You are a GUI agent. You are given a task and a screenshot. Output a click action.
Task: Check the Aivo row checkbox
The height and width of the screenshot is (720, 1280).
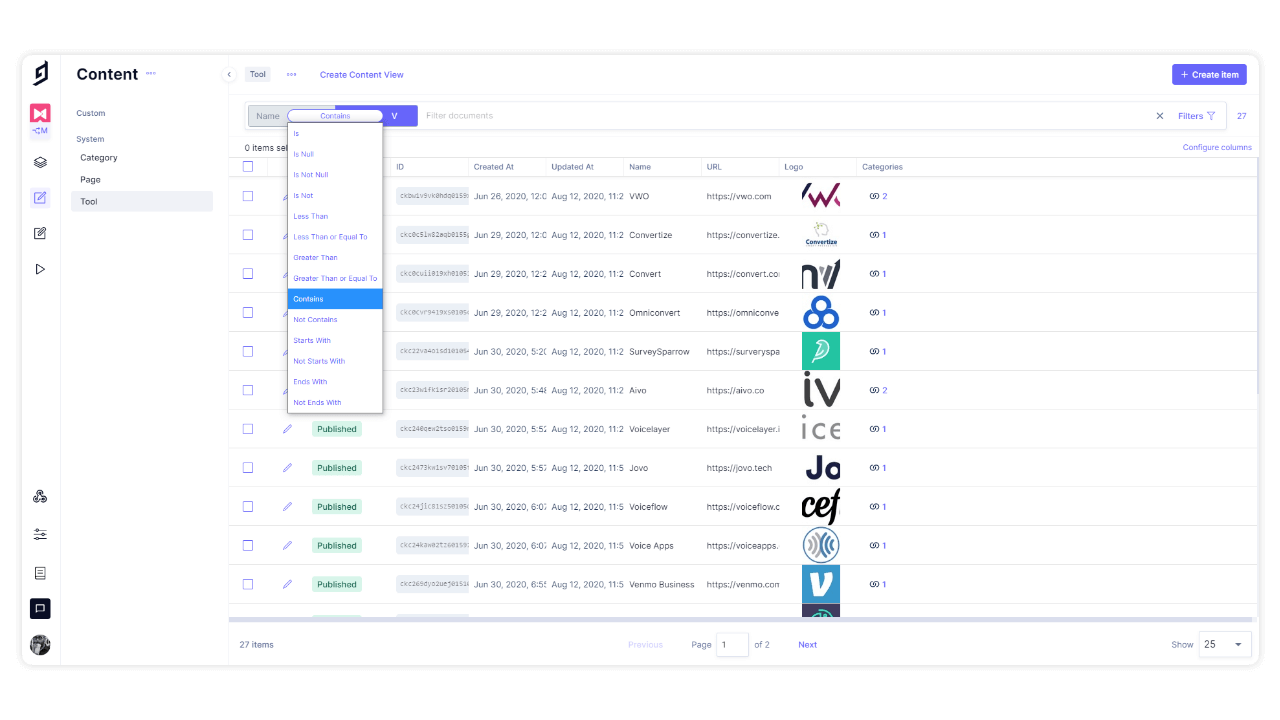pyautogui.click(x=248, y=390)
